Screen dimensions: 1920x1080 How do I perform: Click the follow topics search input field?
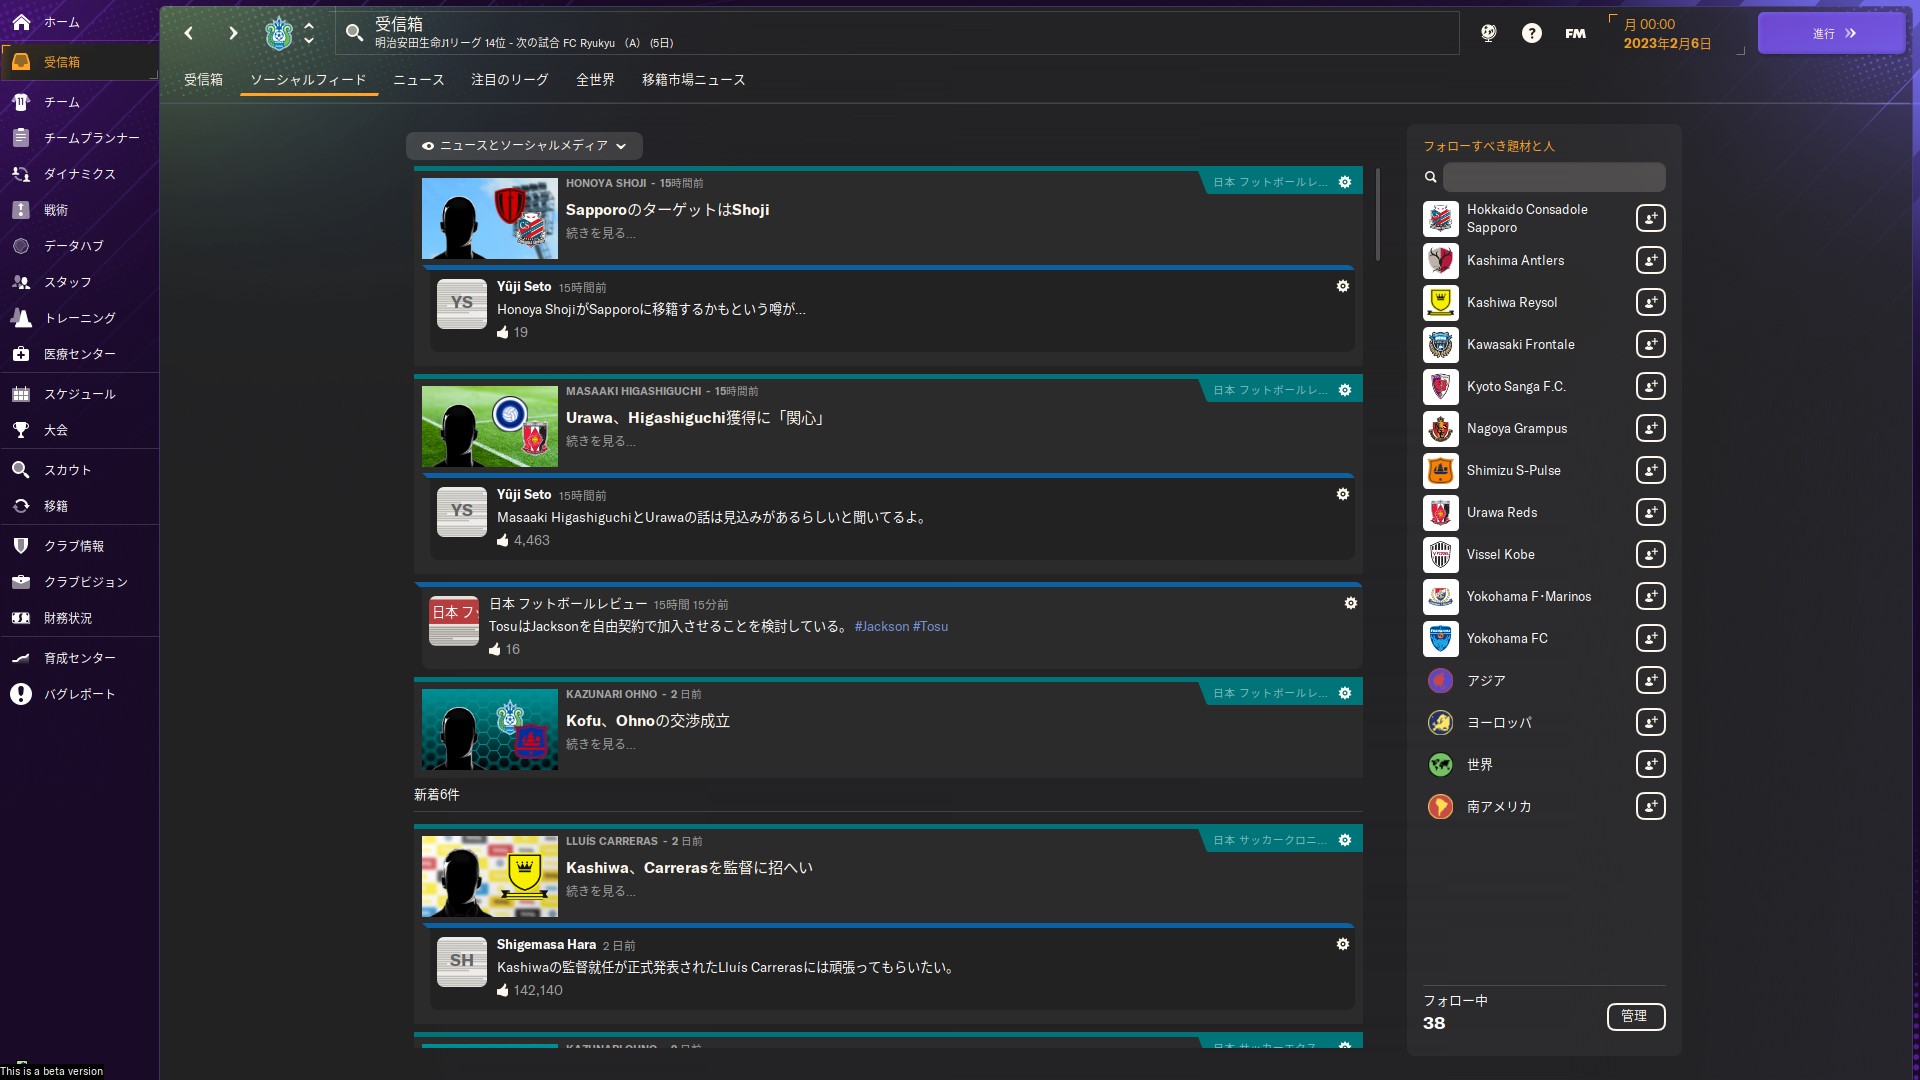click(1553, 176)
